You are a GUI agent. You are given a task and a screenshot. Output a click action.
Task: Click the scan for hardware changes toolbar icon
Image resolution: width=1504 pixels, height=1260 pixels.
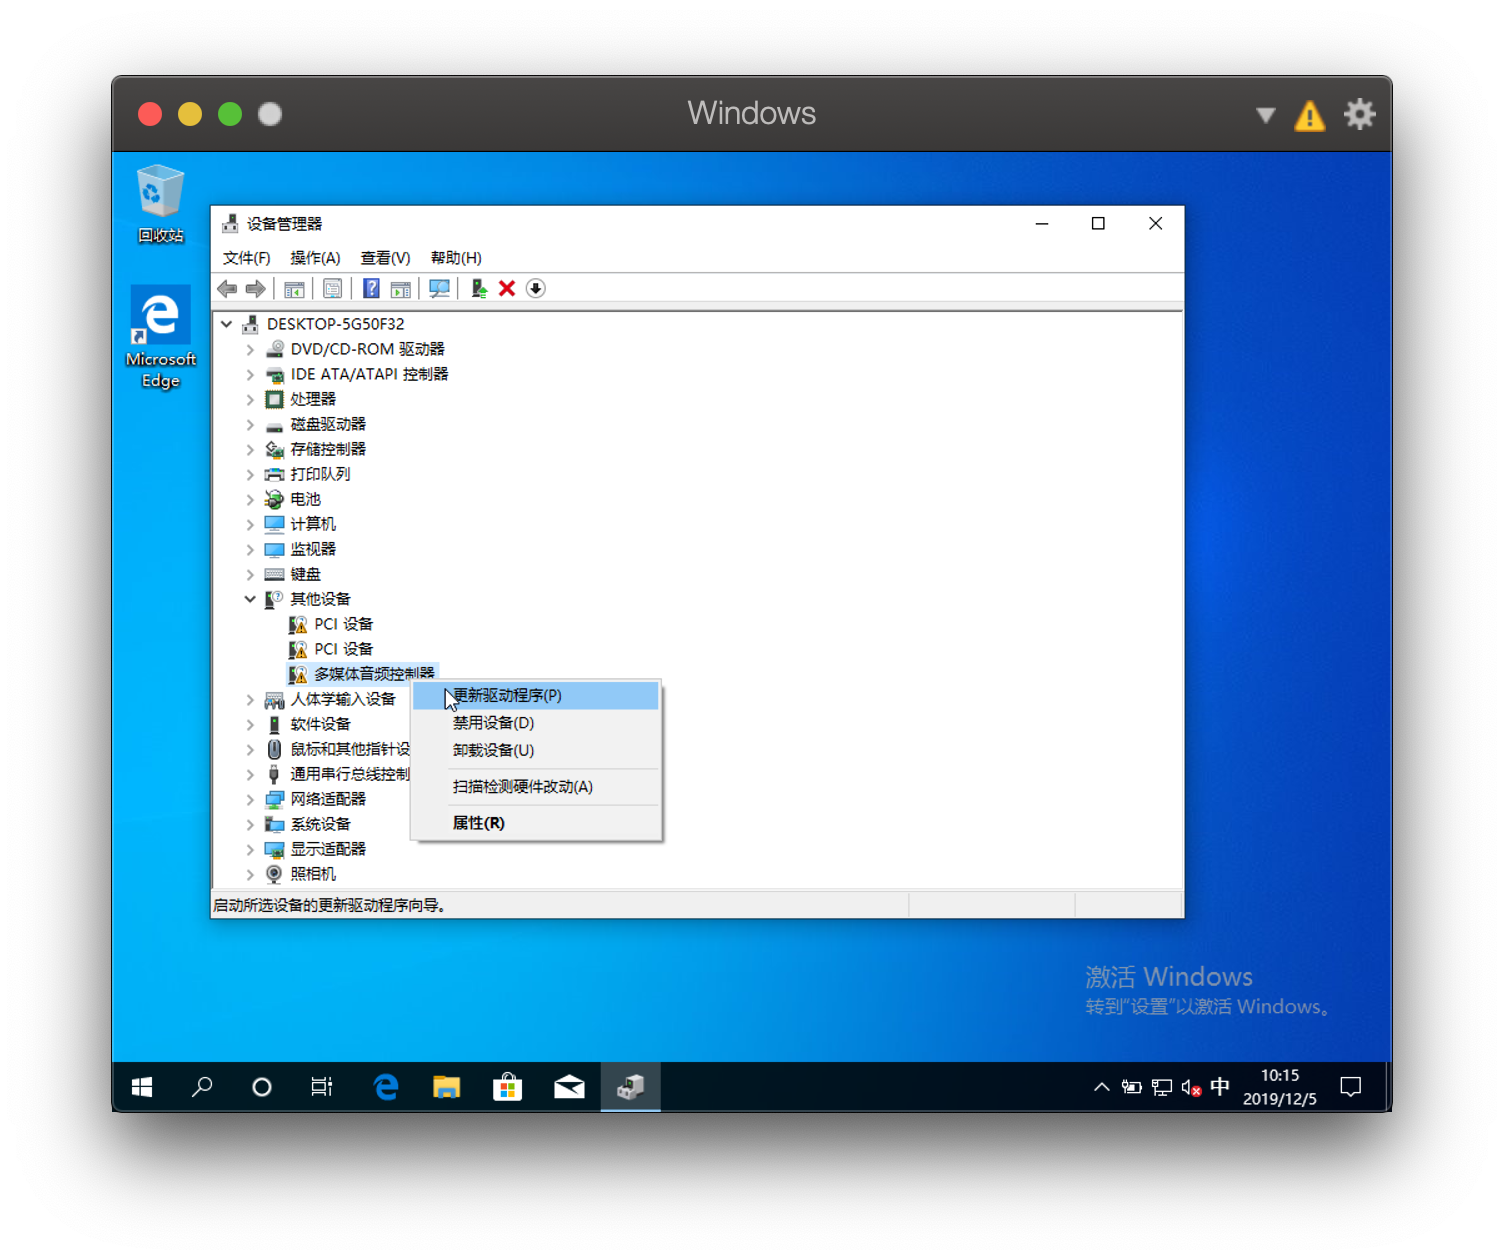439,289
